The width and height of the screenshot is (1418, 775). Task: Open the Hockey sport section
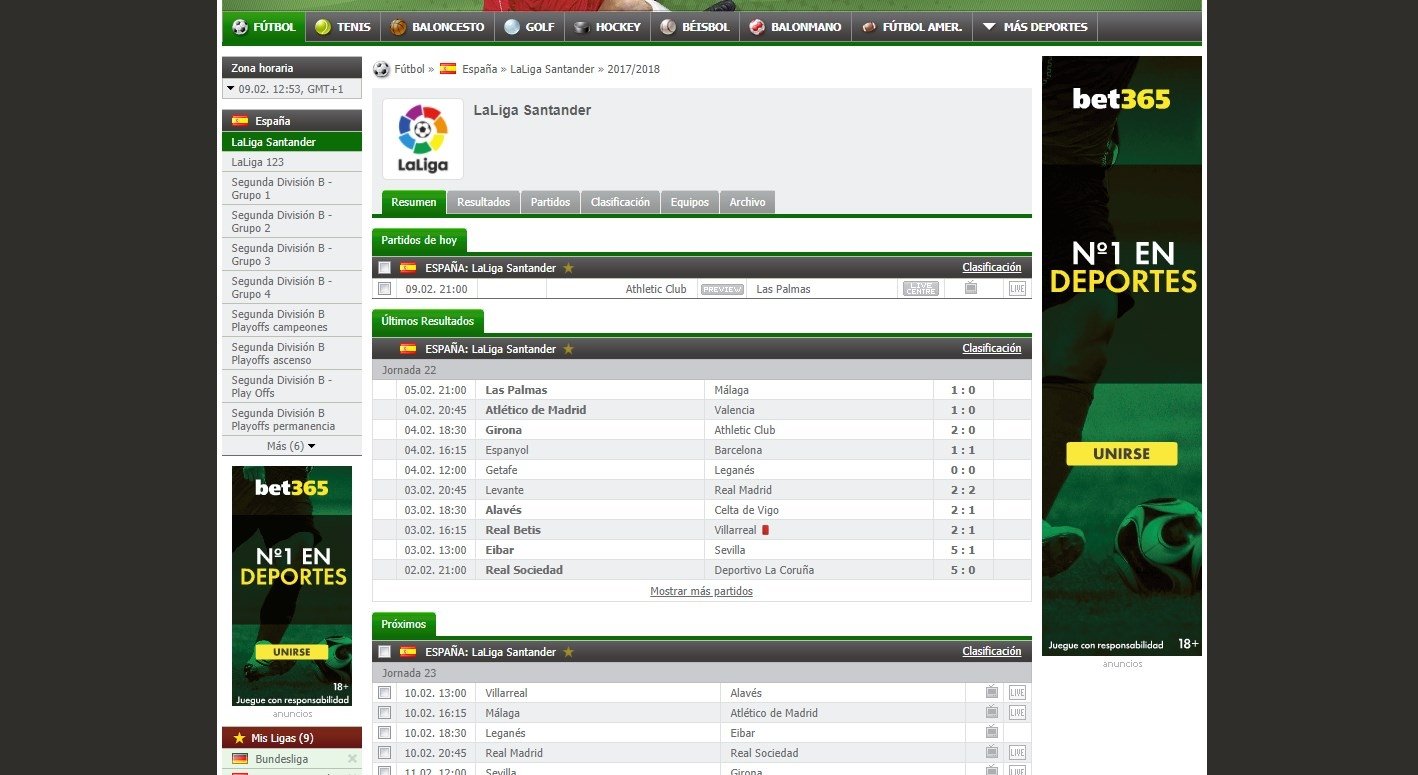coord(607,27)
